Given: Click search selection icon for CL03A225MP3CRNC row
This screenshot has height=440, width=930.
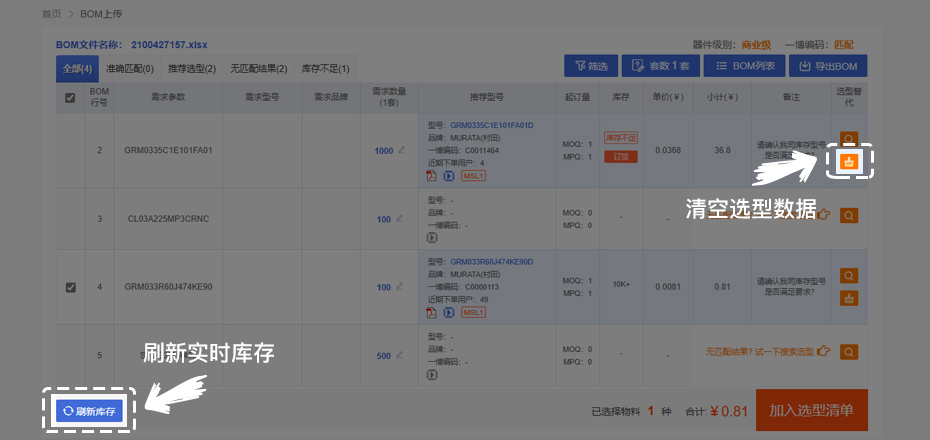Looking at the screenshot, I should pos(849,215).
